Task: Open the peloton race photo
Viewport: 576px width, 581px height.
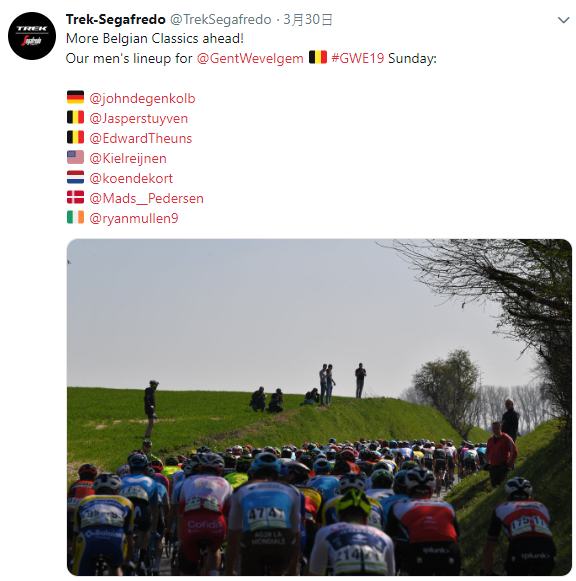Action: (x=319, y=408)
